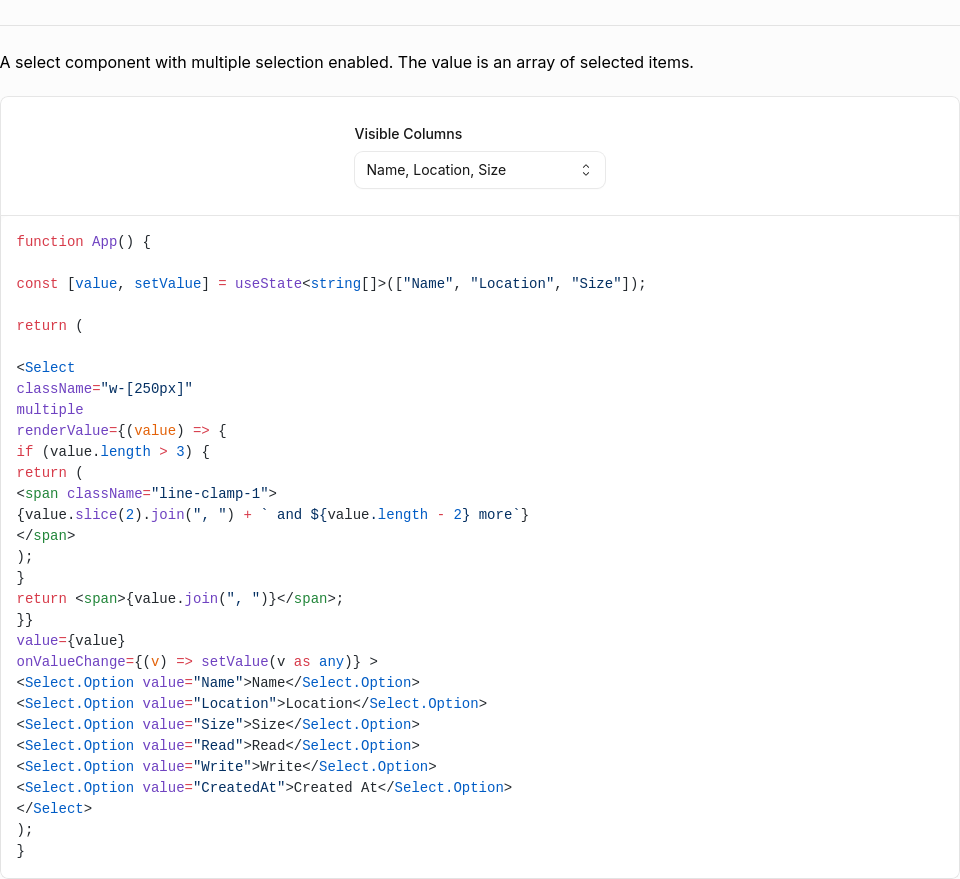The width and height of the screenshot is (960, 879).
Task: Click the "value={value}" code line
Action: [x=70, y=641]
